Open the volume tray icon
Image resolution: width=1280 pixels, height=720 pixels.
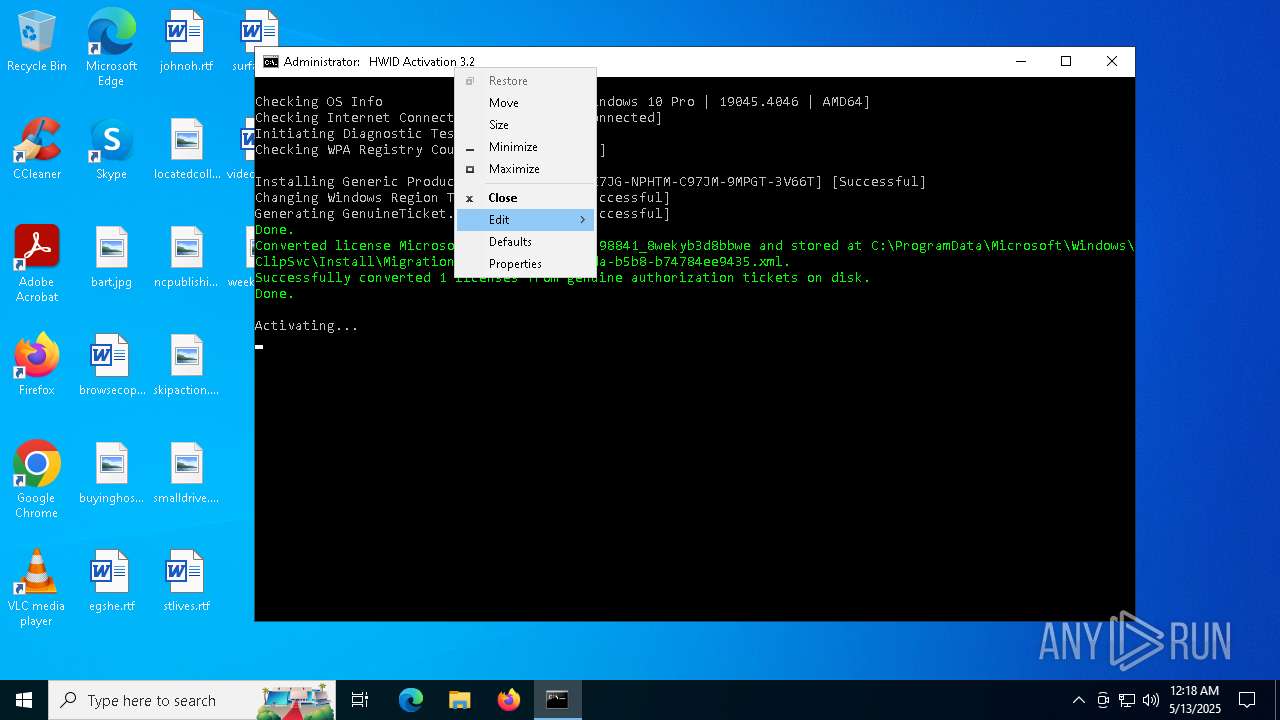pyautogui.click(x=1150, y=700)
